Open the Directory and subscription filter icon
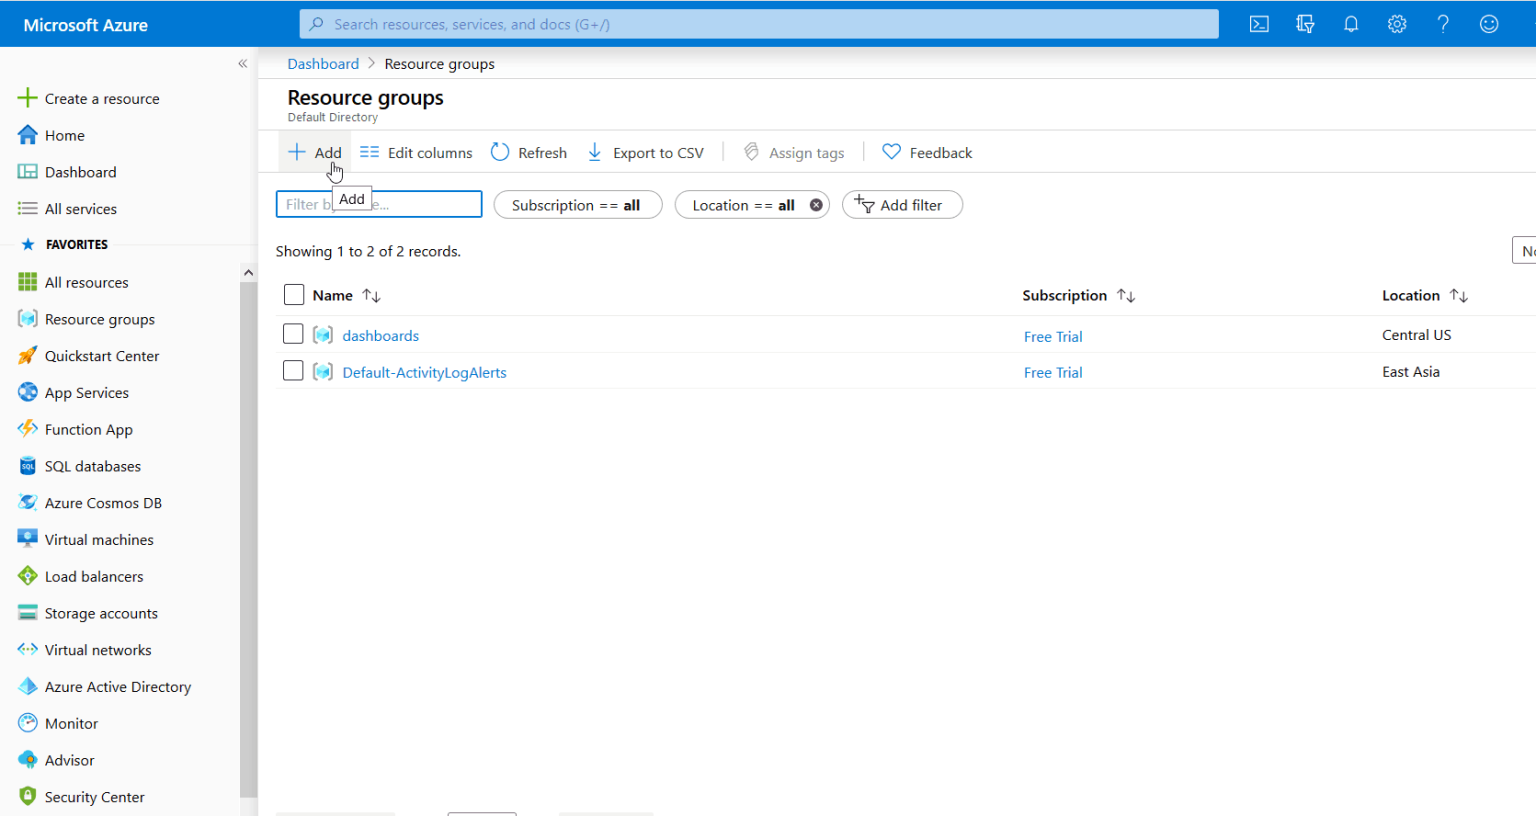Viewport: 1536px width, 816px height. 1305,24
